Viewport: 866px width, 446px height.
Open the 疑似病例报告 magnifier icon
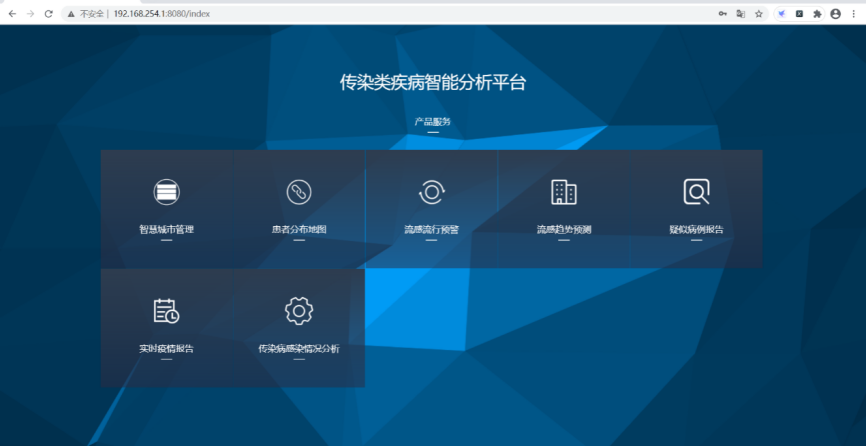(x=696, y=192)
